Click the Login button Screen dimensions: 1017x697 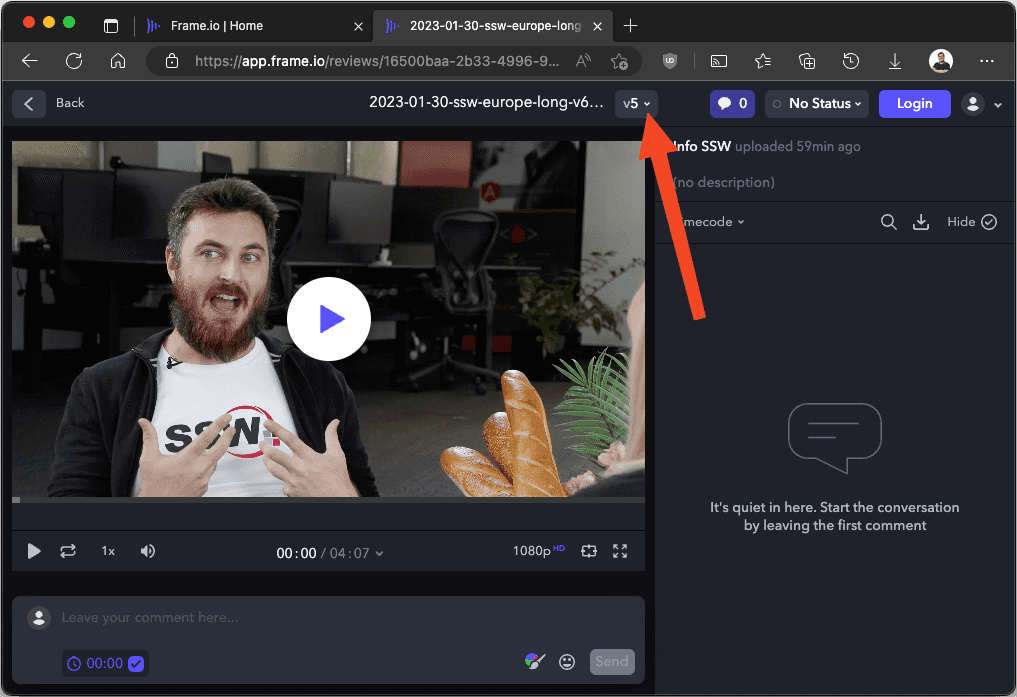point(914,103)
